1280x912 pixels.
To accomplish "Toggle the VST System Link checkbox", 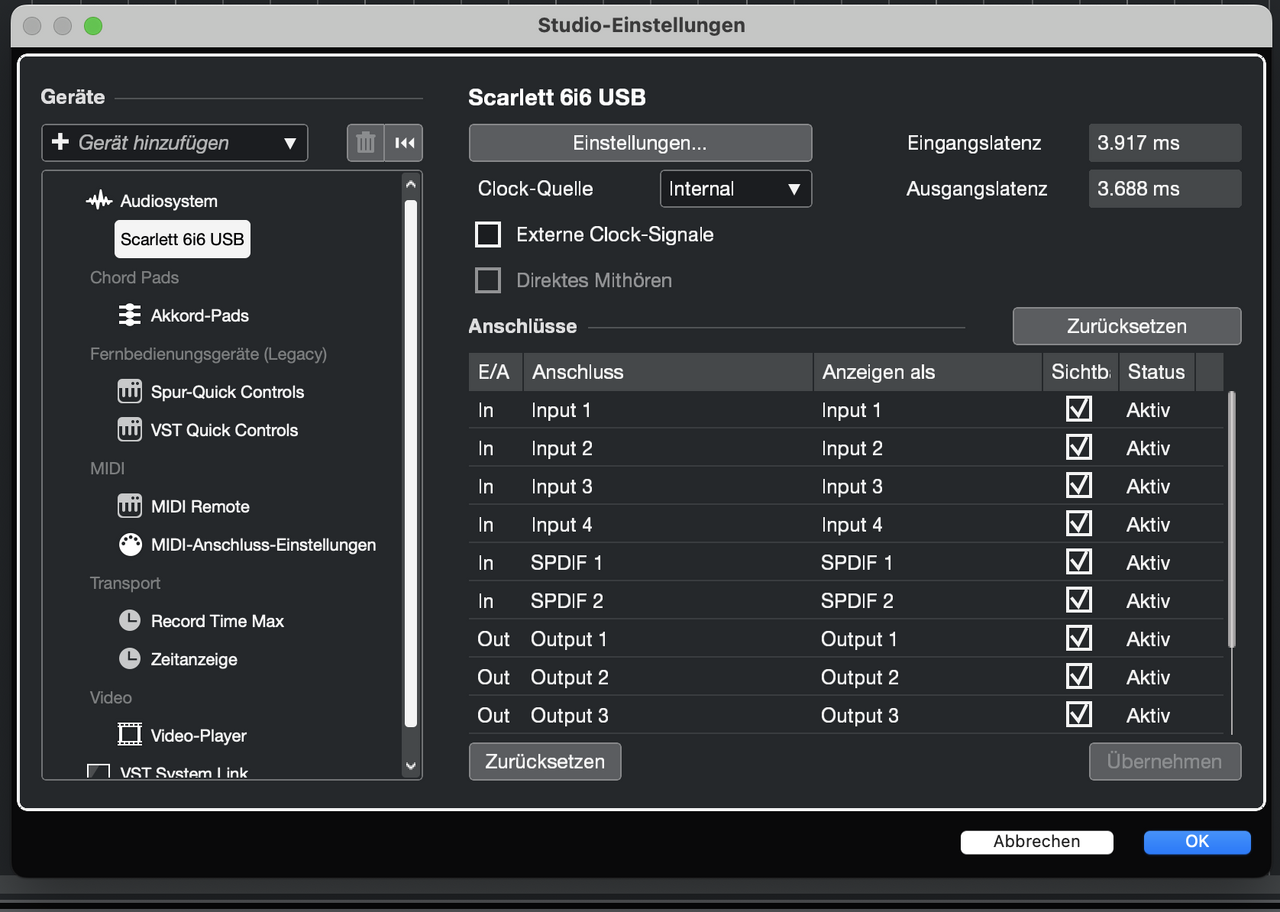I will [98, 772].
